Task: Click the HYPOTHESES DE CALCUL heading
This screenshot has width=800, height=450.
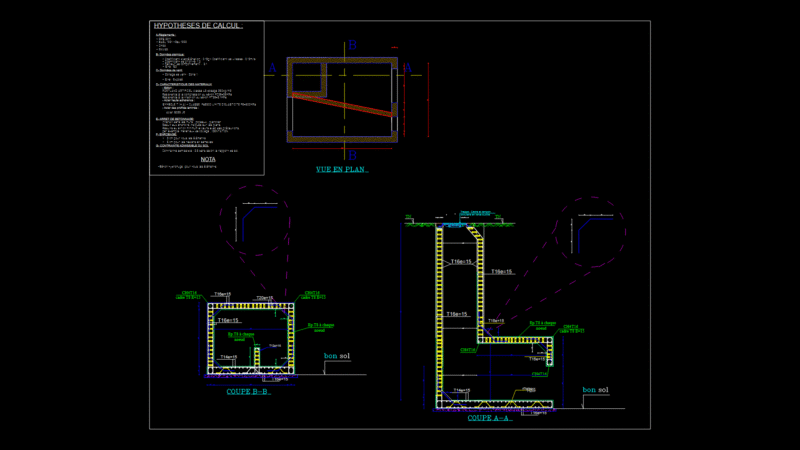Action: 198,26
